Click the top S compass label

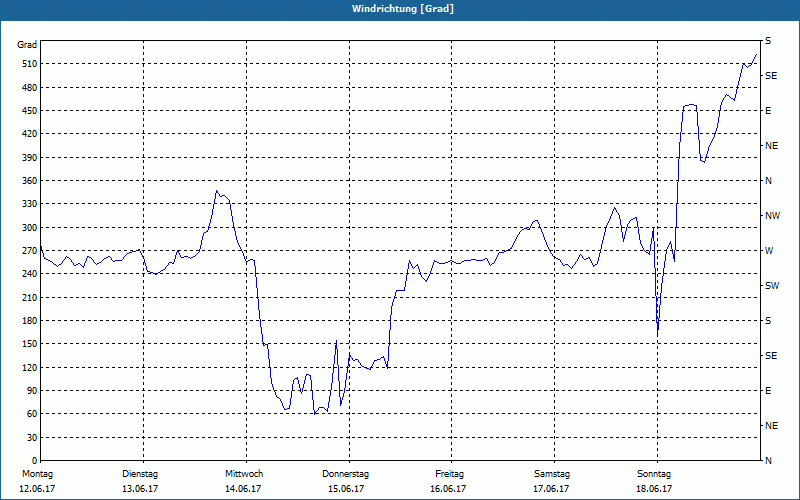click(x=768, y=41)
